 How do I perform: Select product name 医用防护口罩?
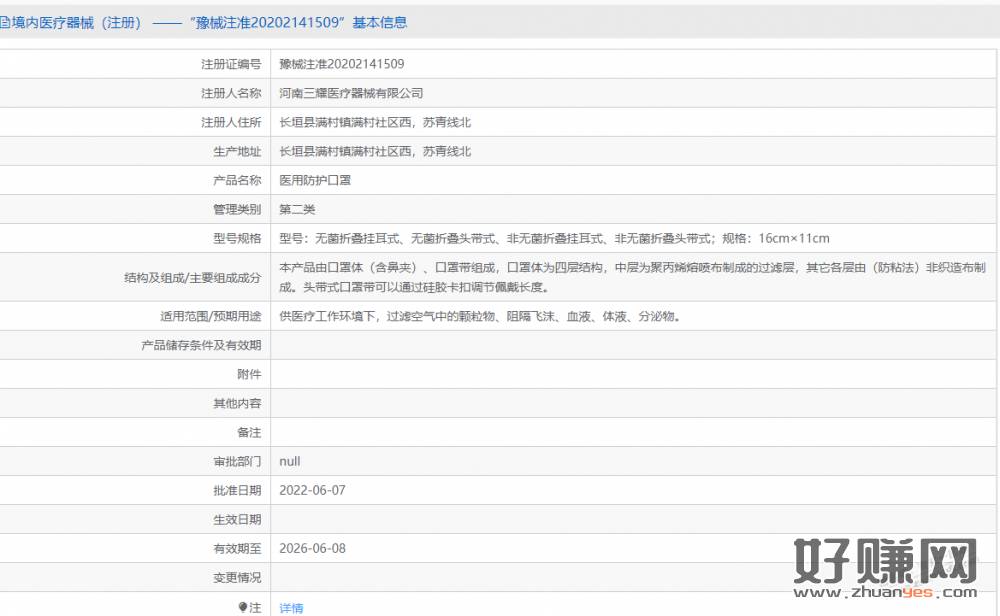(315, 181)
